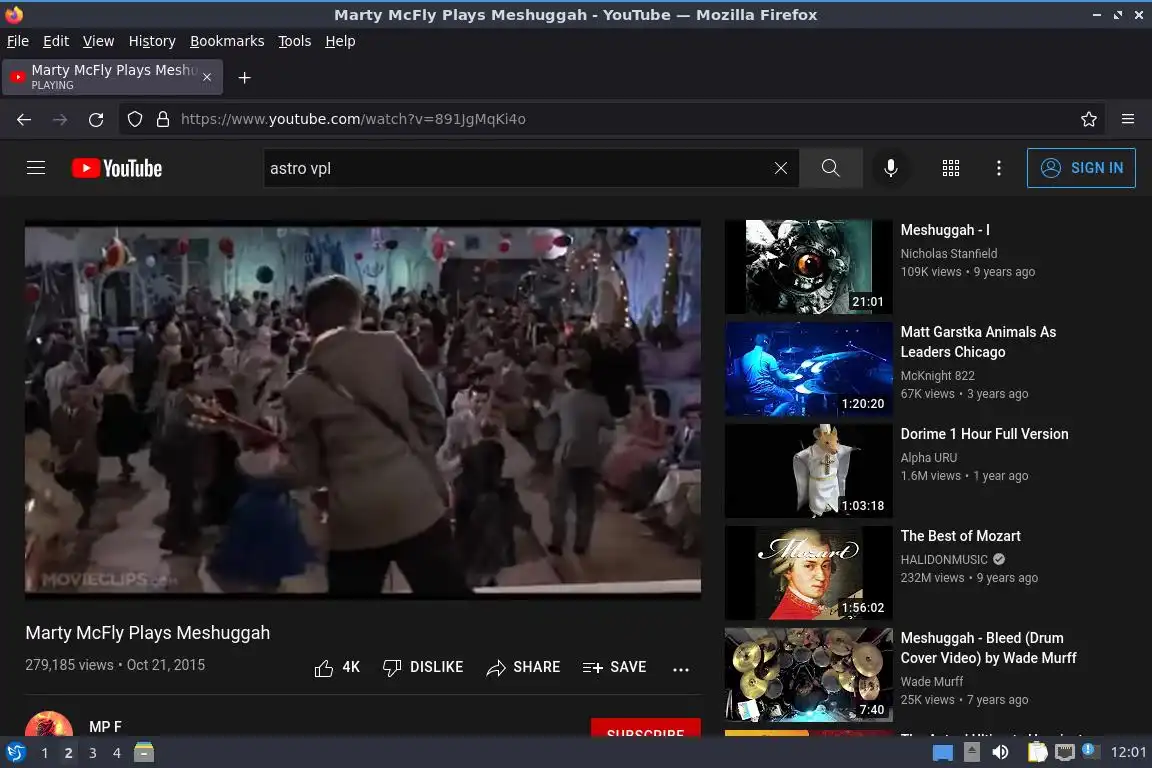This screenshot has height=768, width=1152.
Task: Click title 'Matt Garstka Animals As Leaders Chicago'
Action: (x=978, y=342)
